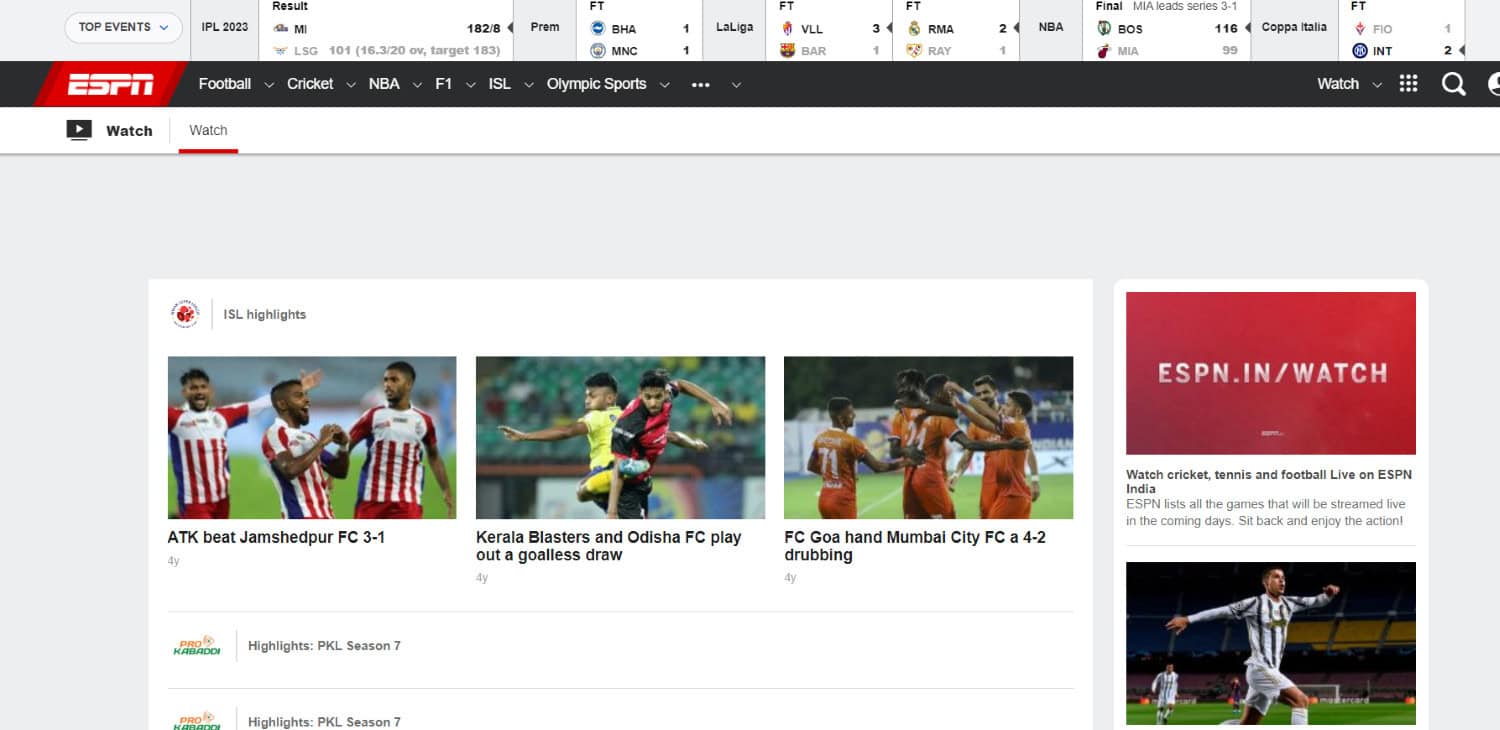The height and width of the screenshot is (730, 1500).
Task: Expand the chevron beside NBA in navbar
Action: [417, 85]
